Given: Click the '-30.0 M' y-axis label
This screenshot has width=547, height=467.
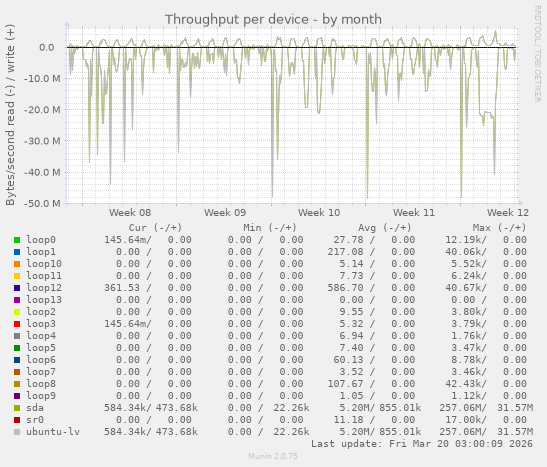Looking at the screenshot, I should [42, 141].
